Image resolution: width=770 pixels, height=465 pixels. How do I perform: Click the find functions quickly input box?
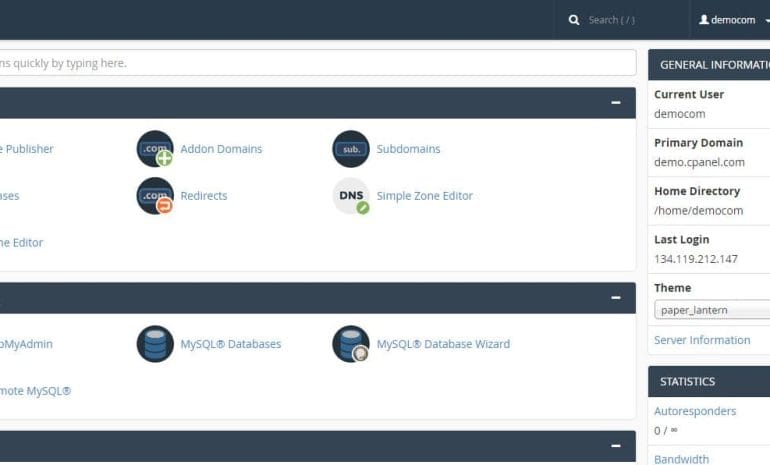pos(317,63)
